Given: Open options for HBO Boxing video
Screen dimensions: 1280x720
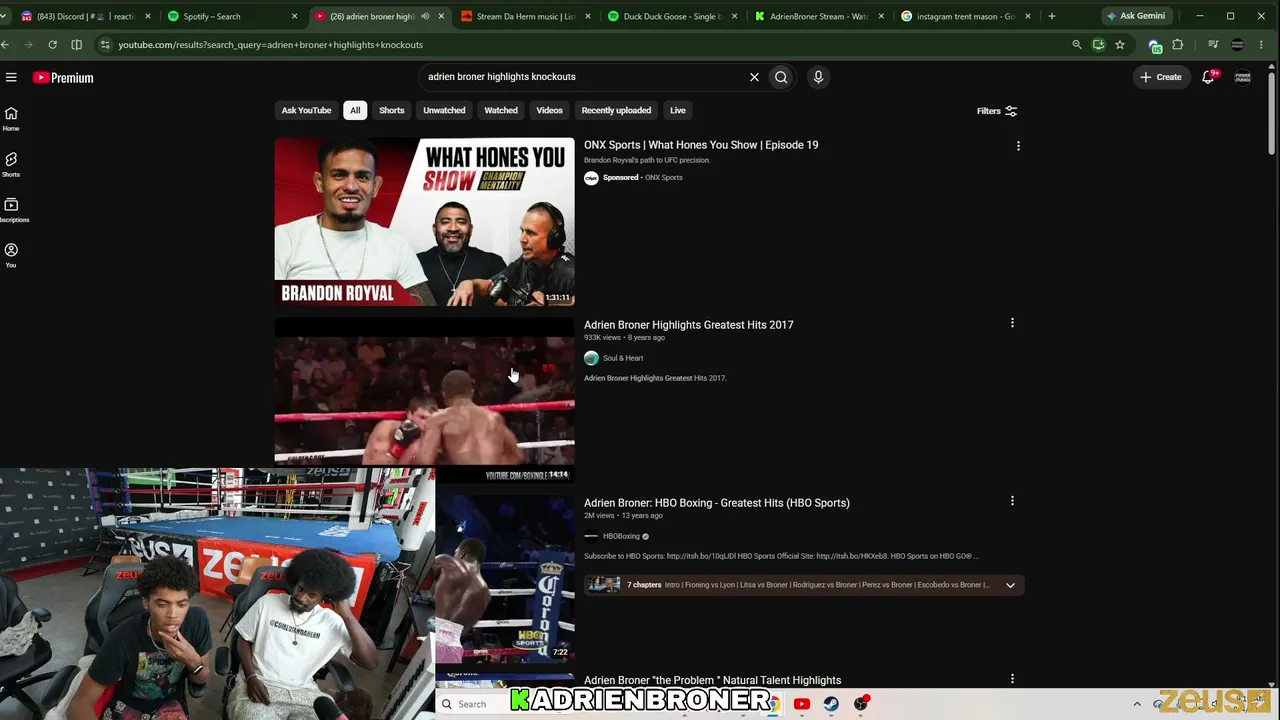Looking at the screenshot, I should [1012, 501].
